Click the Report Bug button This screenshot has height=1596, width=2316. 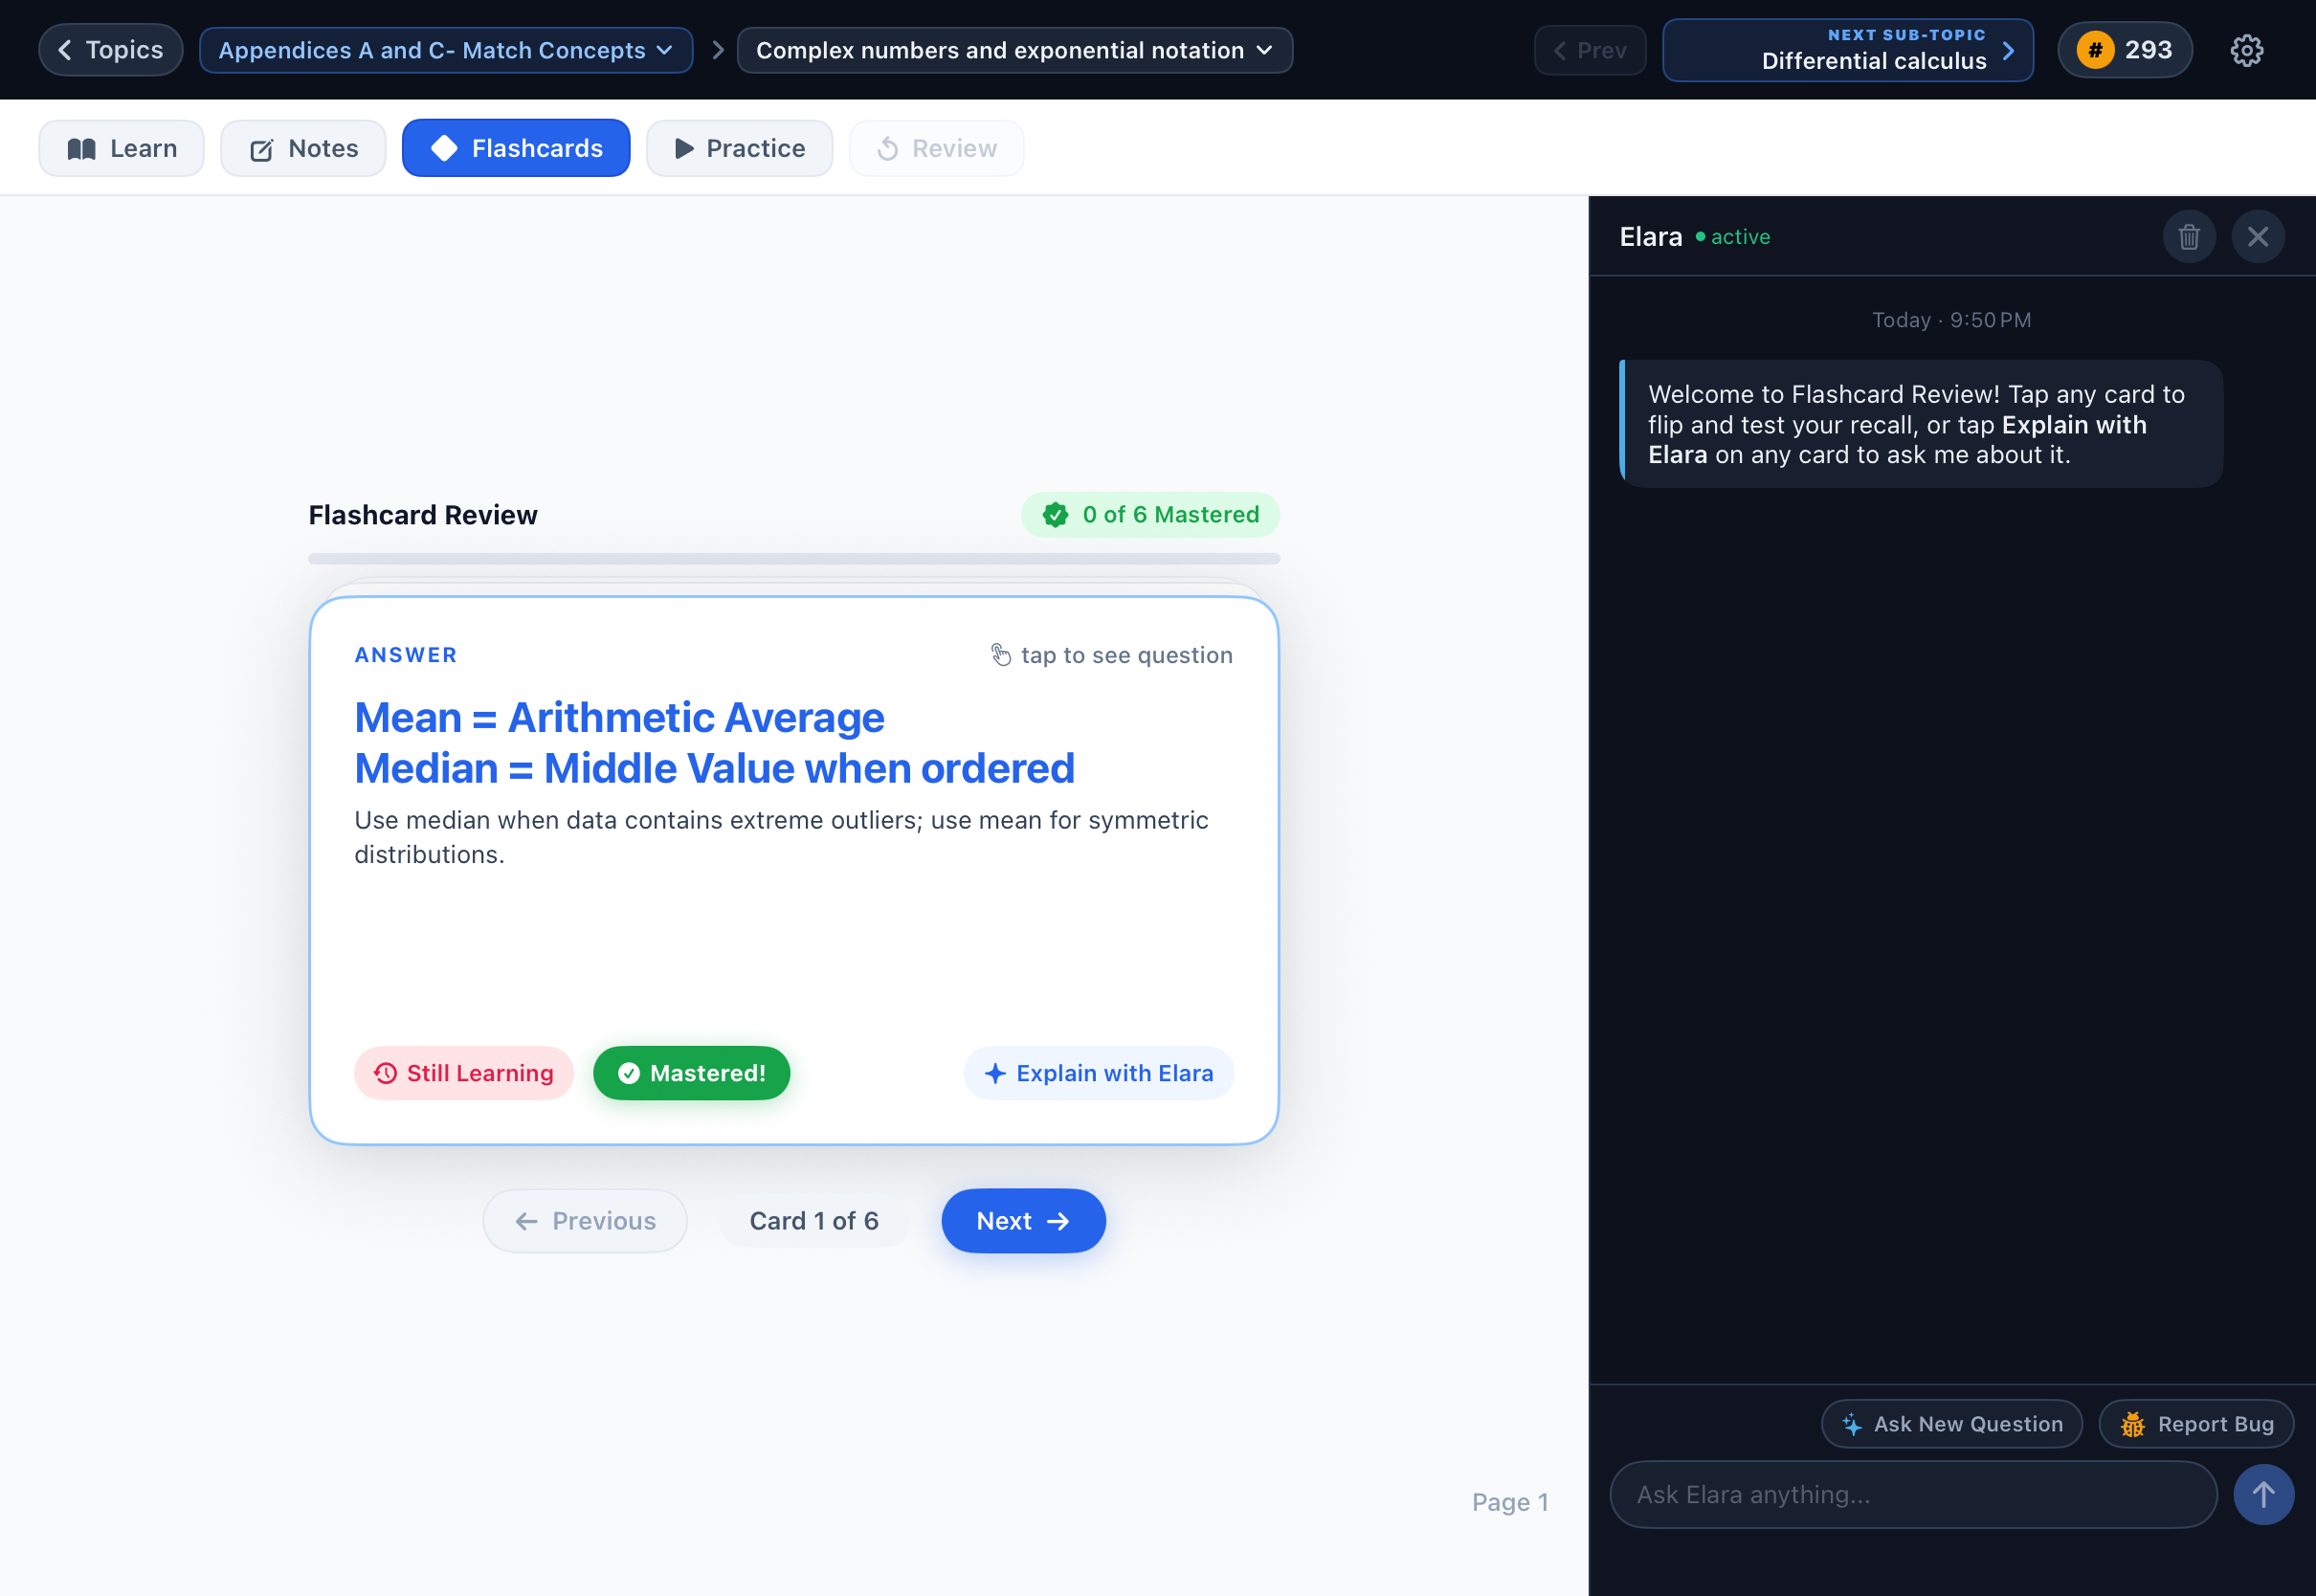pyautogui.click(x=2196, y=1424)
